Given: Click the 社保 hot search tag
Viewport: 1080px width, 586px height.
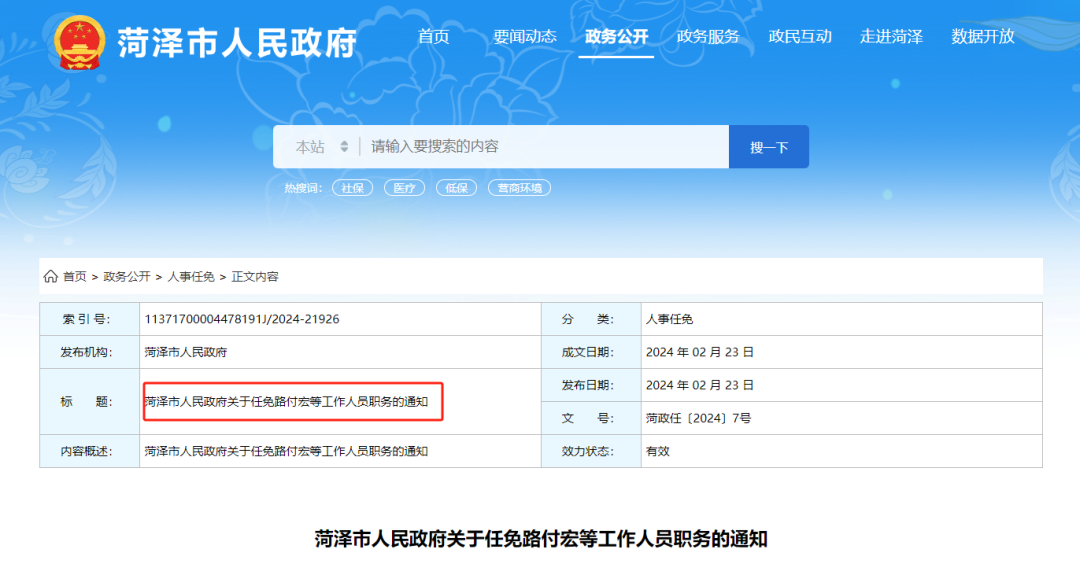Looking at the screenshot, I should coord(354,187).
